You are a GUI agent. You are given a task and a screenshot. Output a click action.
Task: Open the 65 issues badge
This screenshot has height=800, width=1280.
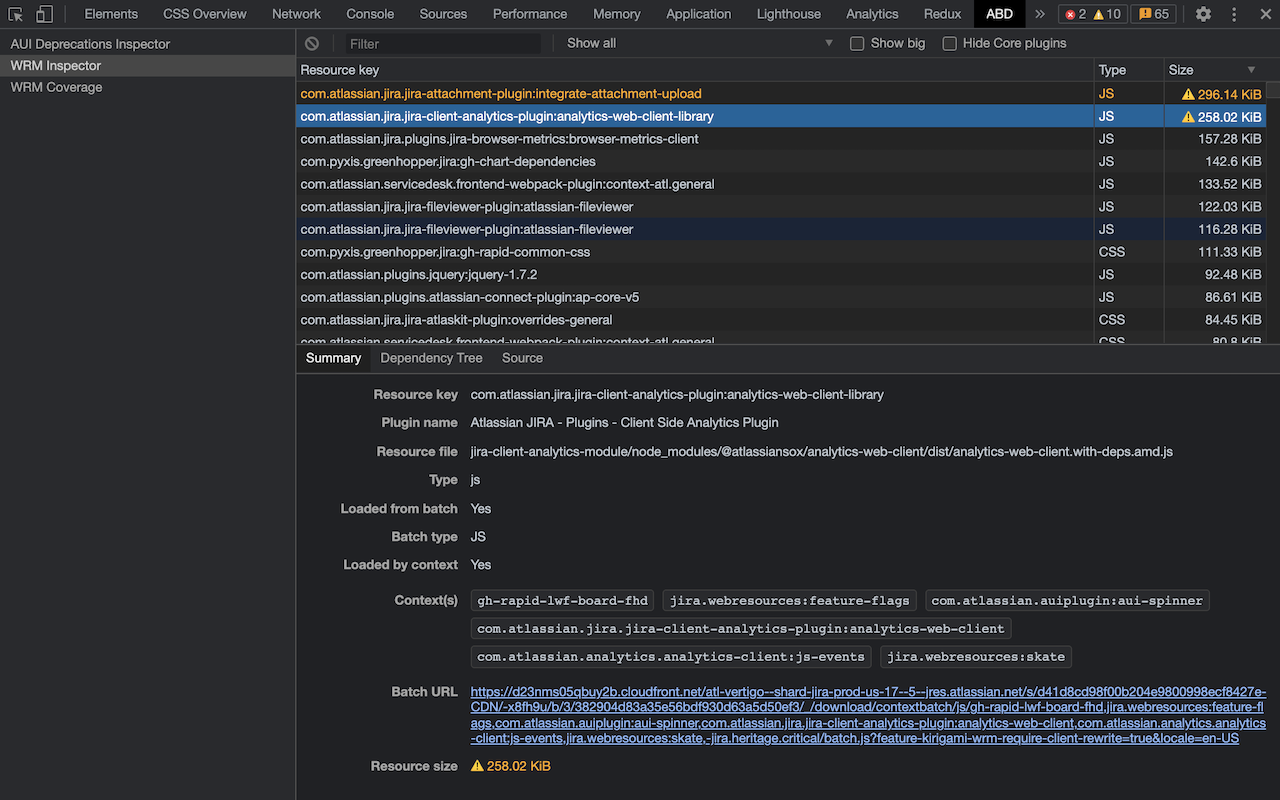(x=1153, y=14)
